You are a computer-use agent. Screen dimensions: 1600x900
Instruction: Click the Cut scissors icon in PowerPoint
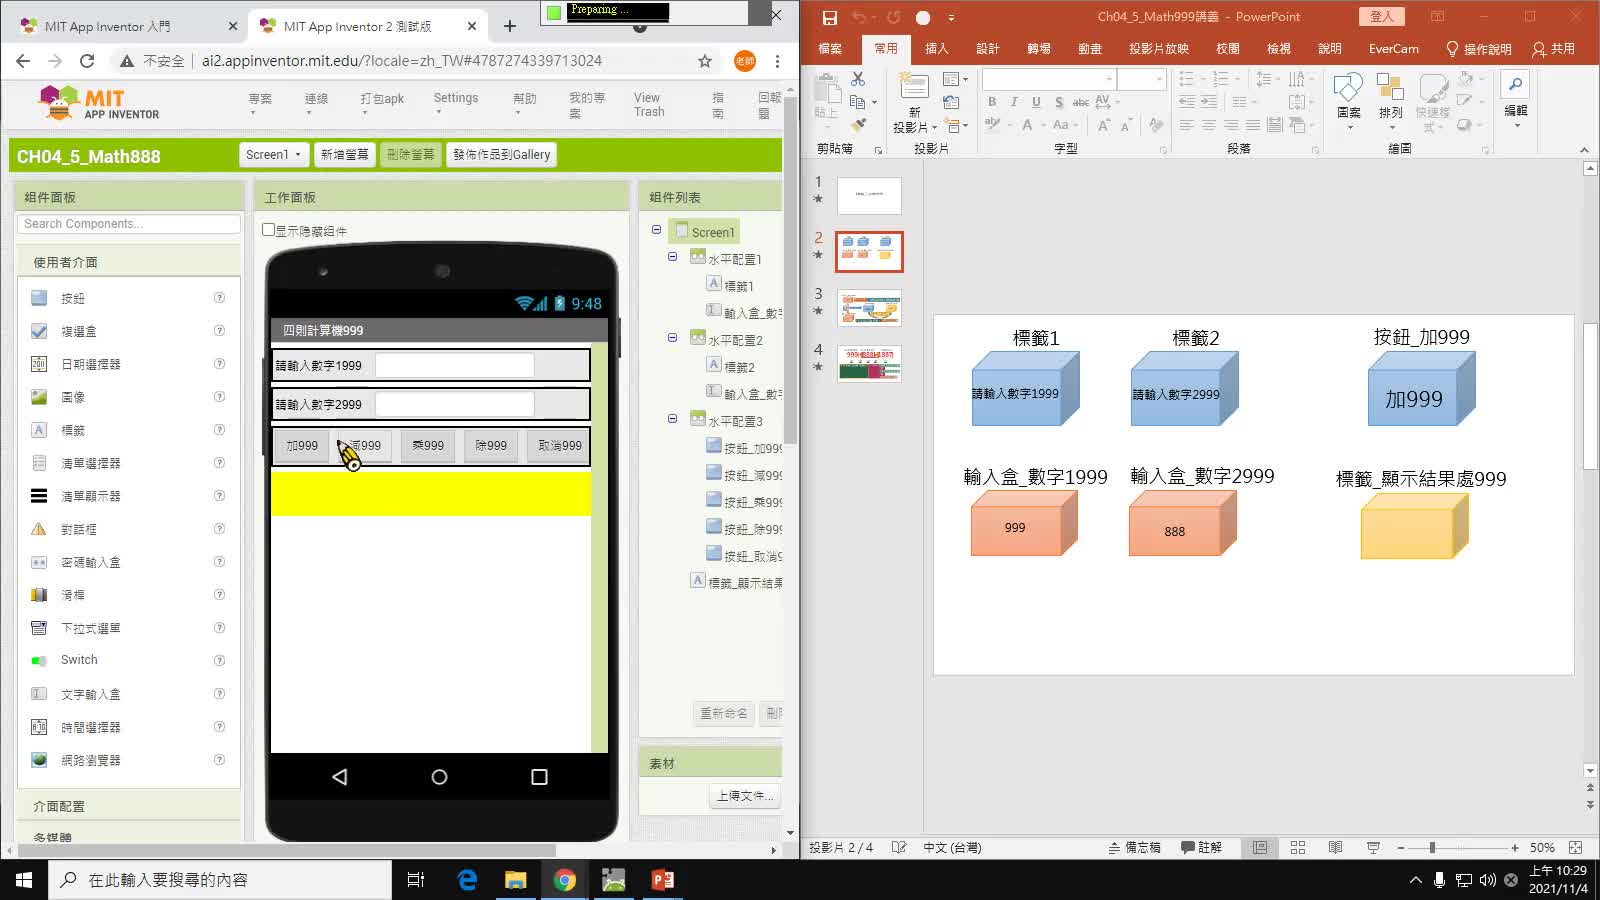[858, 79]
